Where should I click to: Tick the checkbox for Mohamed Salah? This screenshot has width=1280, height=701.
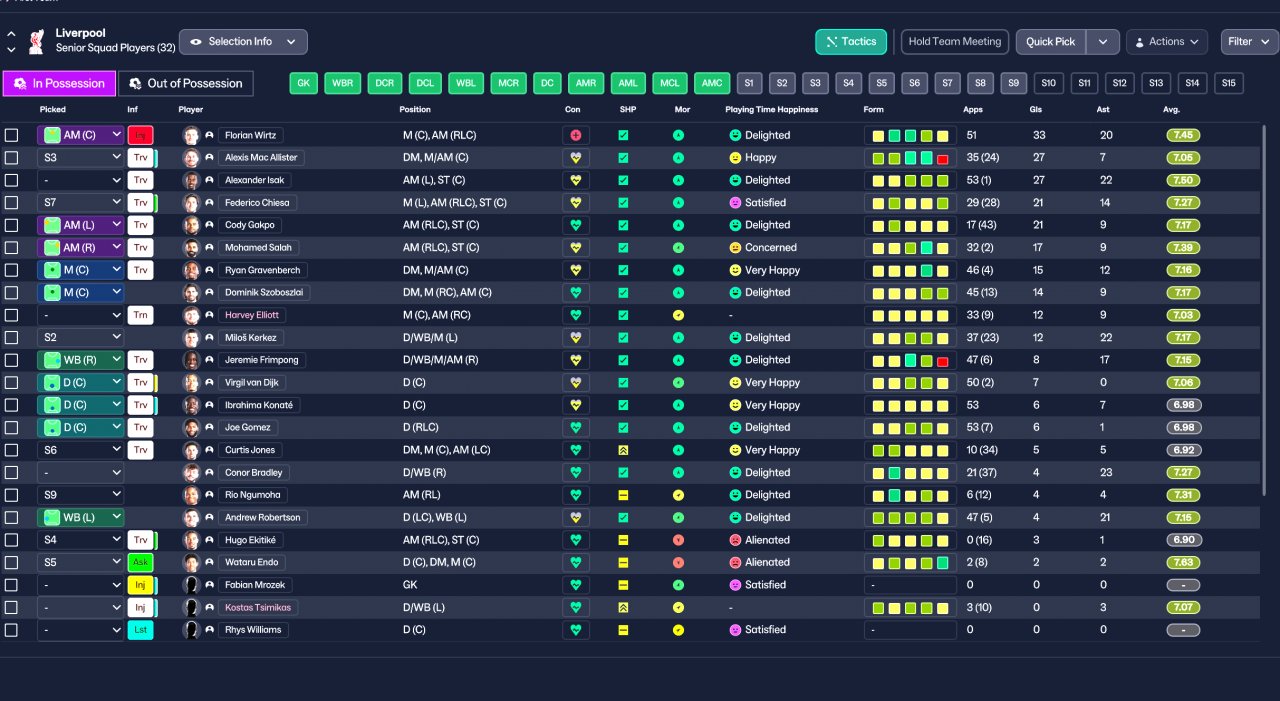point(11,247)
